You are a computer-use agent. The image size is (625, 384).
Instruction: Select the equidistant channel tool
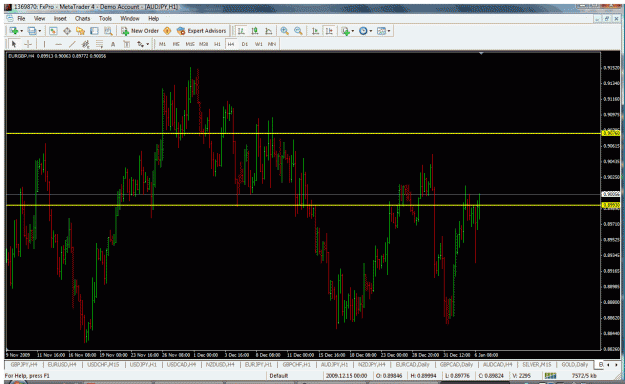pos(85,44)
